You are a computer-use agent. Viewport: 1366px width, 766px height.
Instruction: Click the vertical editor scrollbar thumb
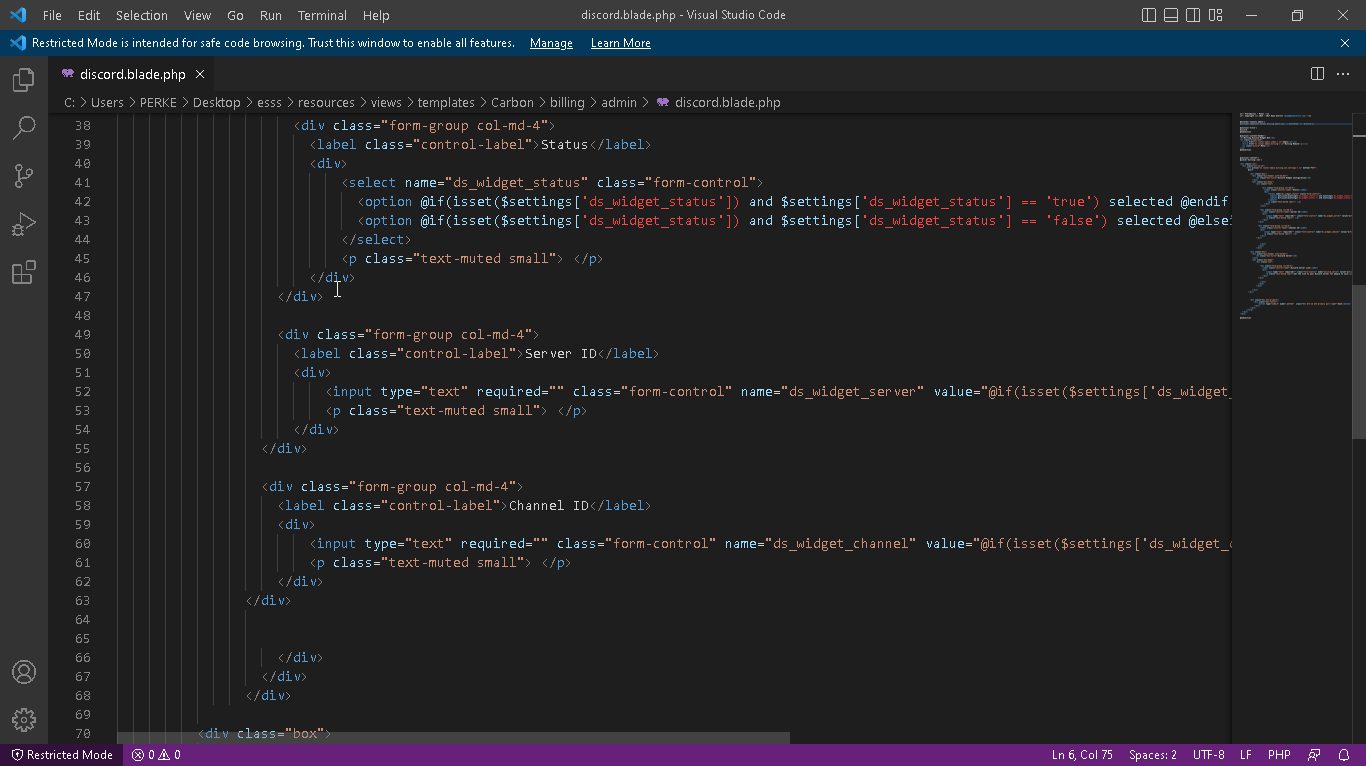(1358, 361)
